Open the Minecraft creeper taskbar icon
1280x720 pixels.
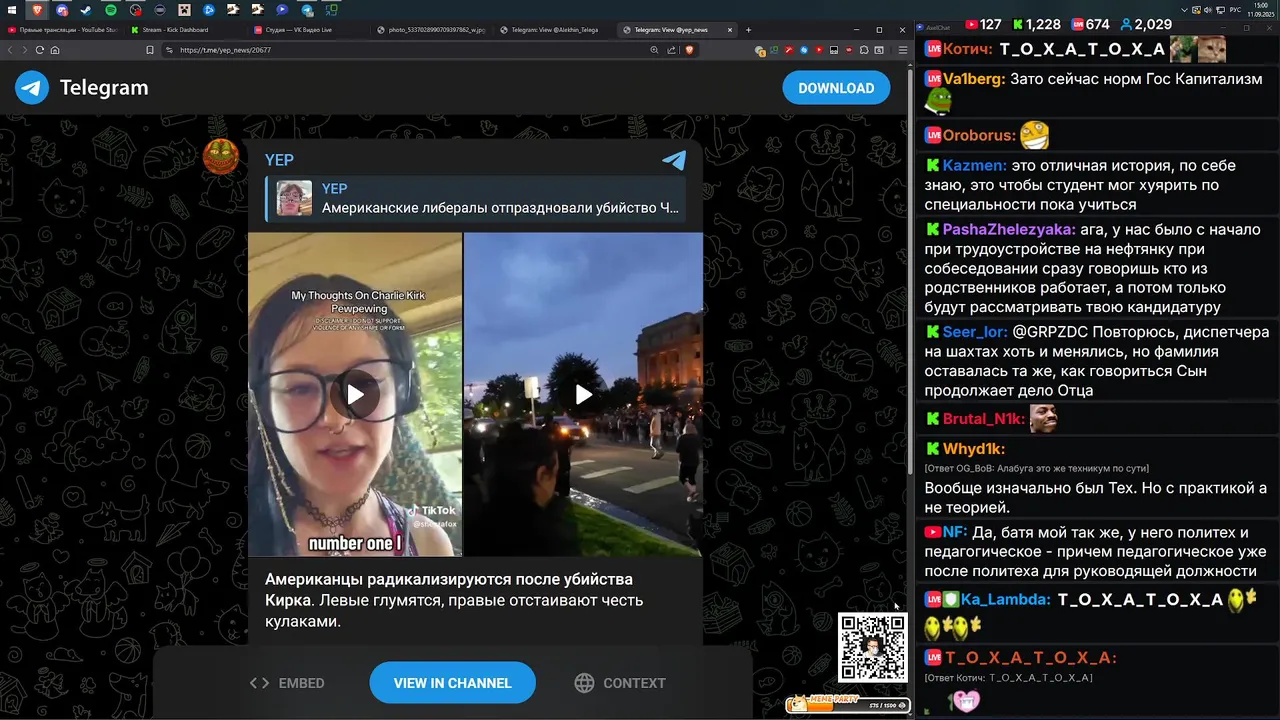[x=185, y=10]
